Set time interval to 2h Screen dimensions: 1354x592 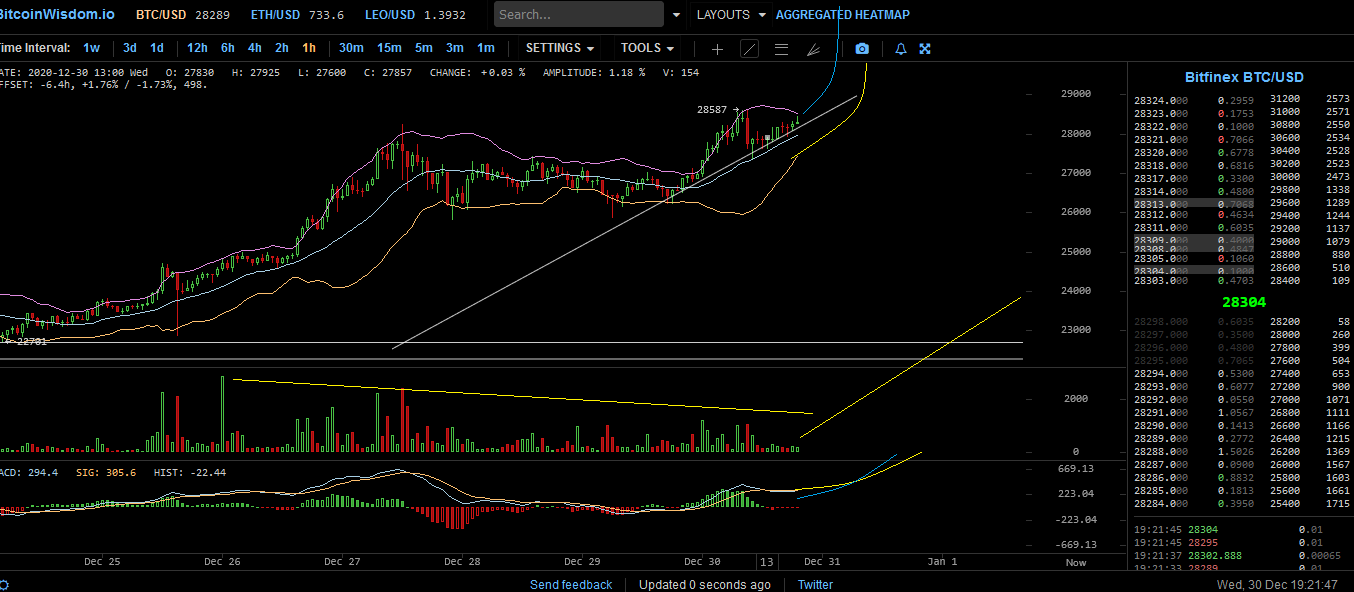coord(282,48)
